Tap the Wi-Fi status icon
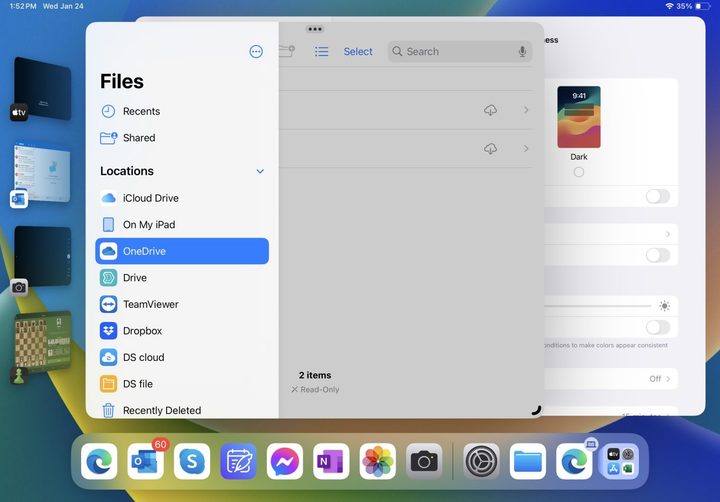The width and height of the screenshot is (720, 502). 669,6
